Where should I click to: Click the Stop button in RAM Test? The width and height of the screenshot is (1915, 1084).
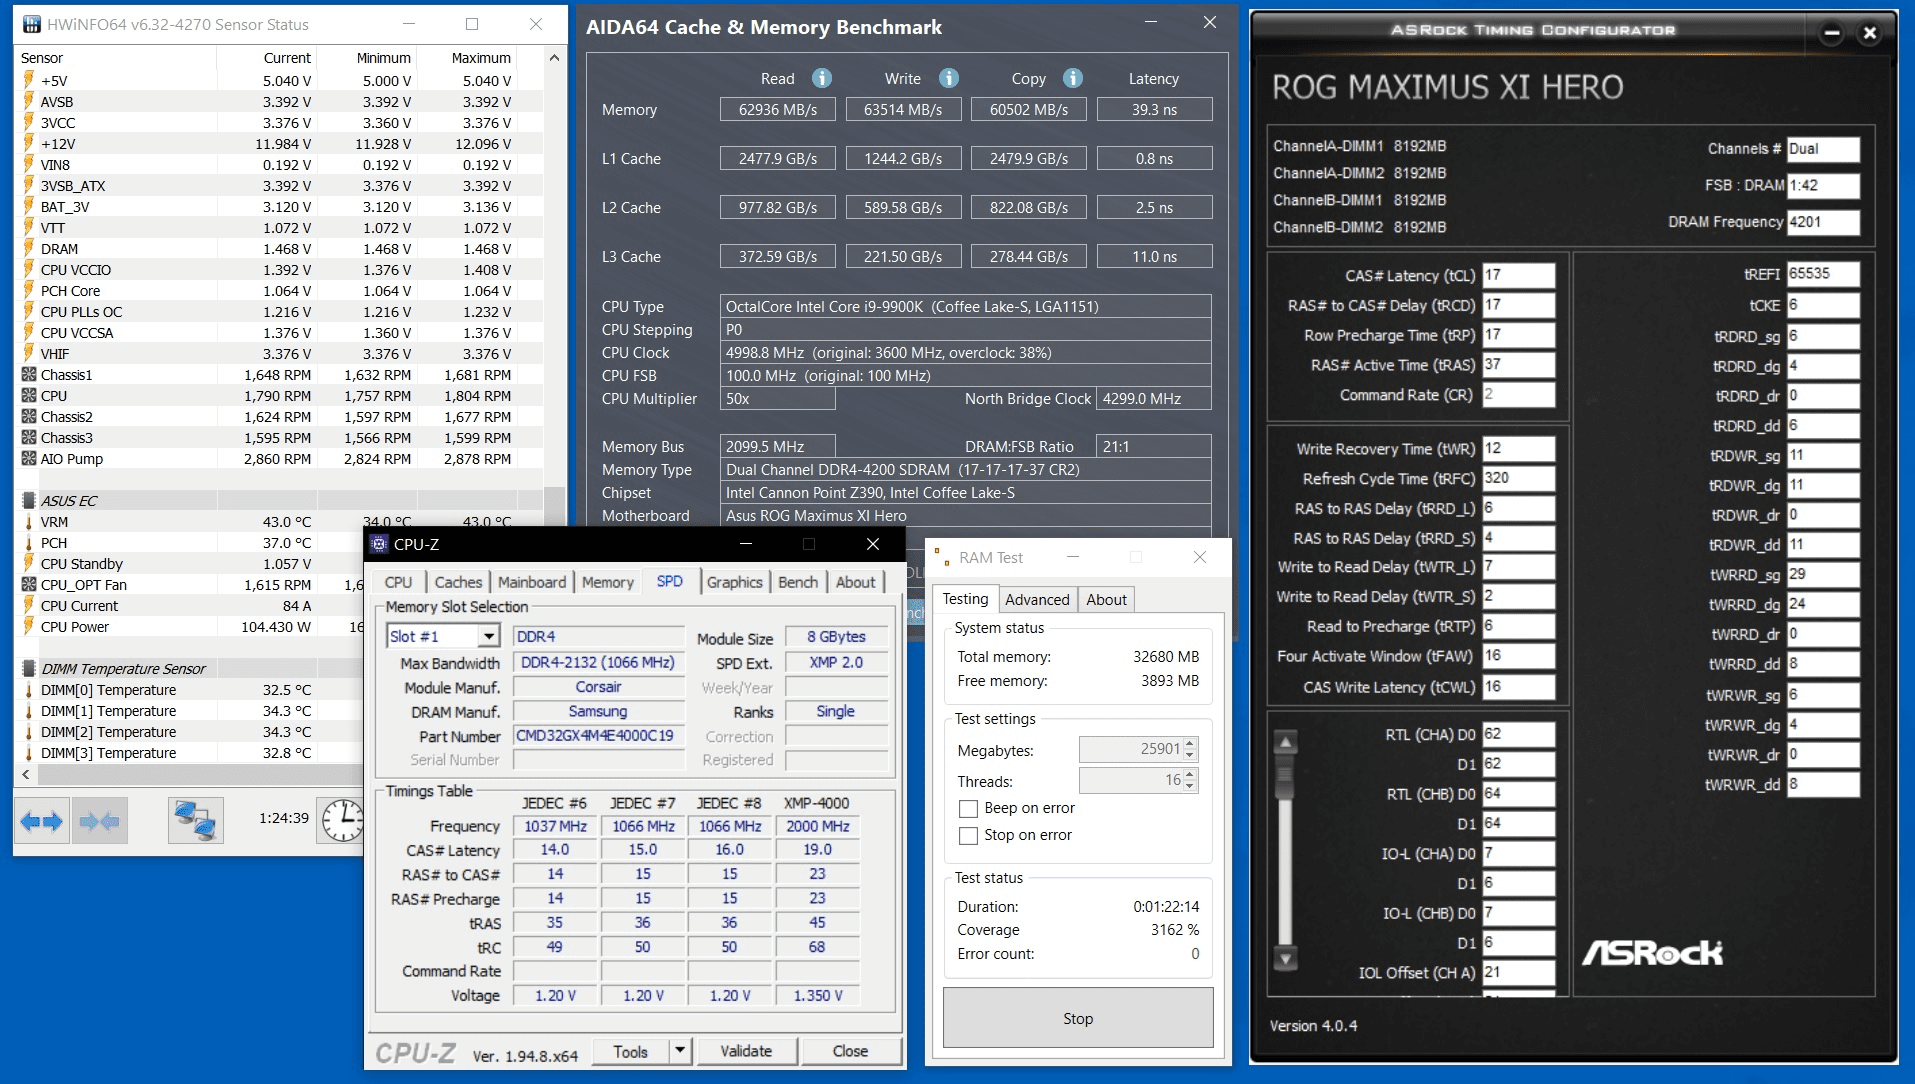[x=1078, y=1018]
